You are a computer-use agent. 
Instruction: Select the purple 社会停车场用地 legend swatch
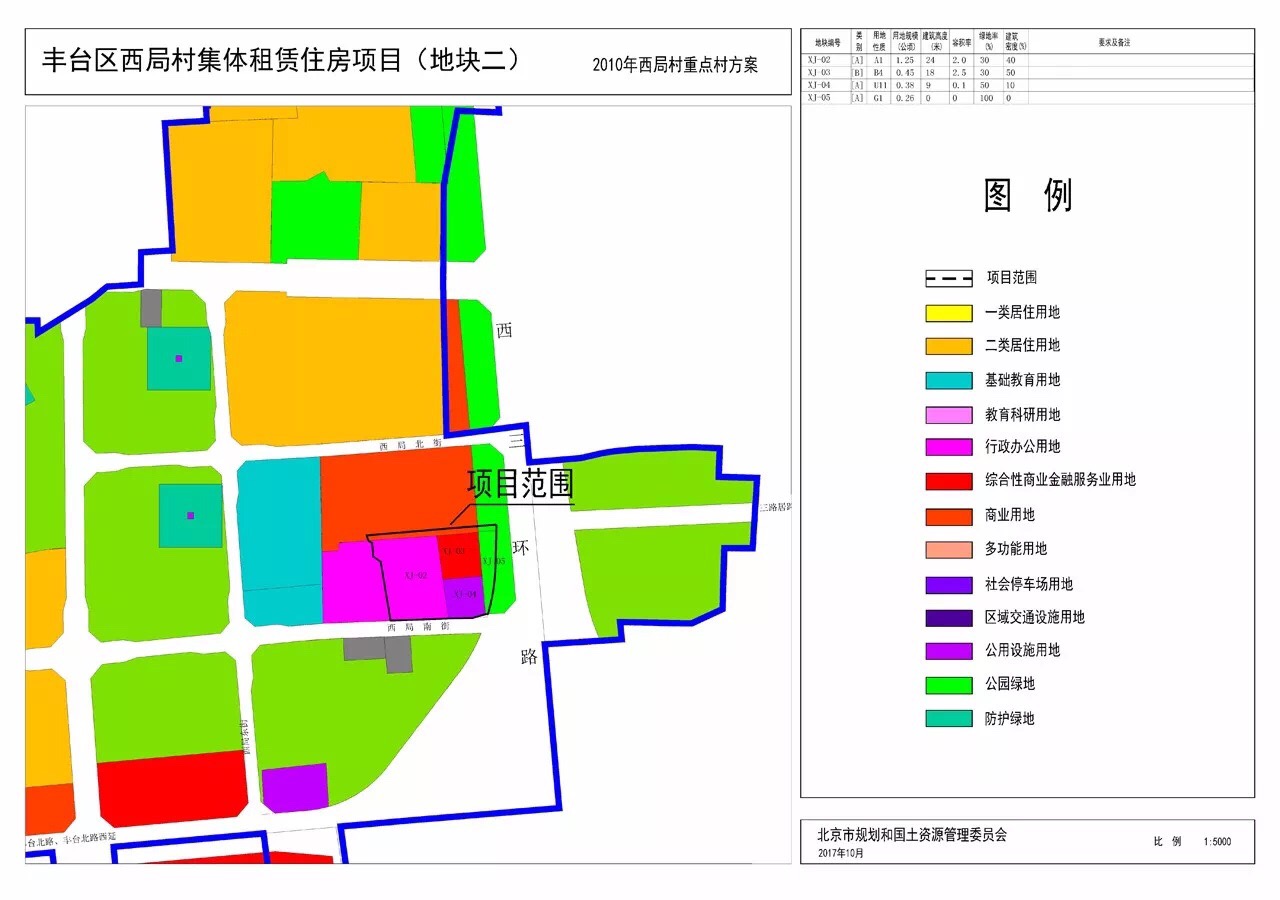[948, 585]
